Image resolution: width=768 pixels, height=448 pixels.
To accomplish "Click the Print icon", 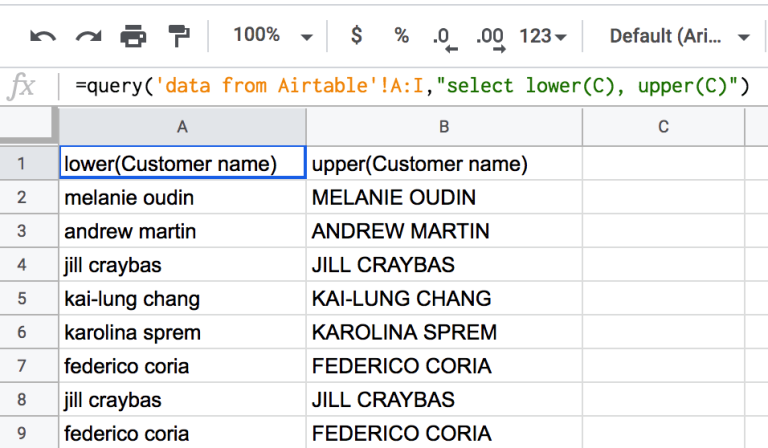I will [x=133, y=37].
